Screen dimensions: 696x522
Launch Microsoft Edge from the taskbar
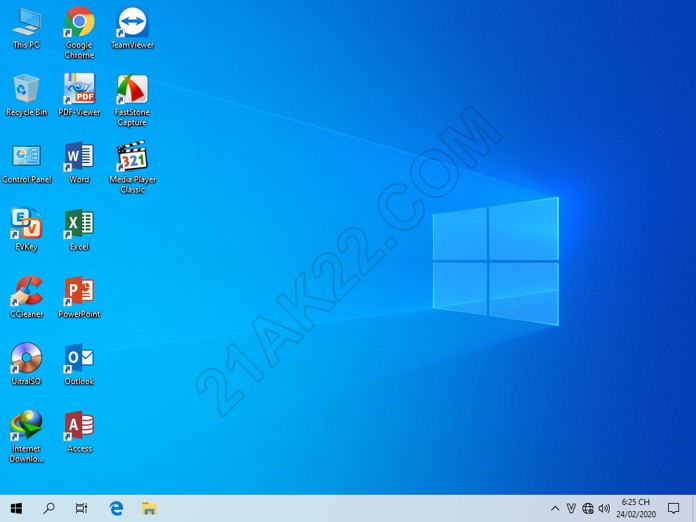116,508
